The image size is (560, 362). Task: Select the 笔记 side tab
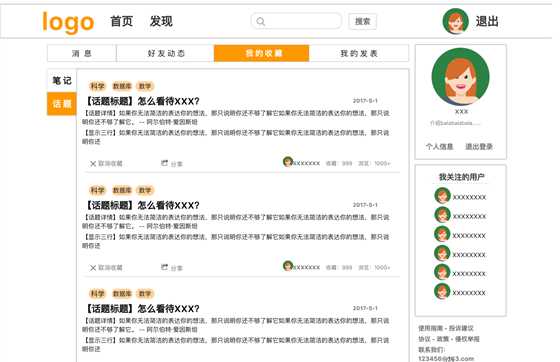click(62, 81)
